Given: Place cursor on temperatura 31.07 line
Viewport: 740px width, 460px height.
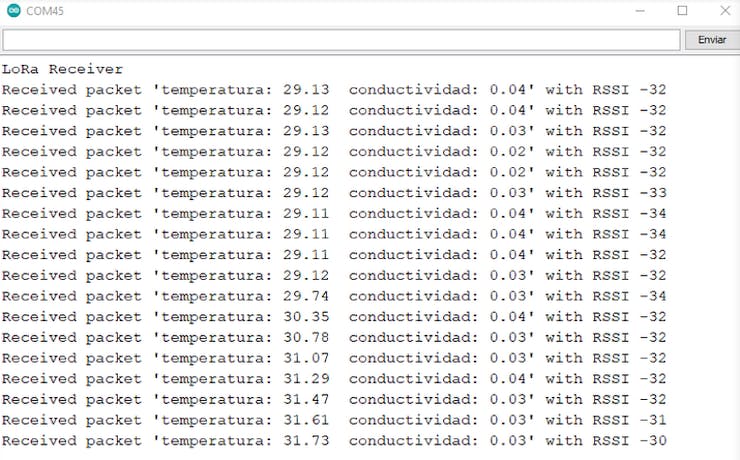Looking at the screenshot, I should (x=333, y=358).
